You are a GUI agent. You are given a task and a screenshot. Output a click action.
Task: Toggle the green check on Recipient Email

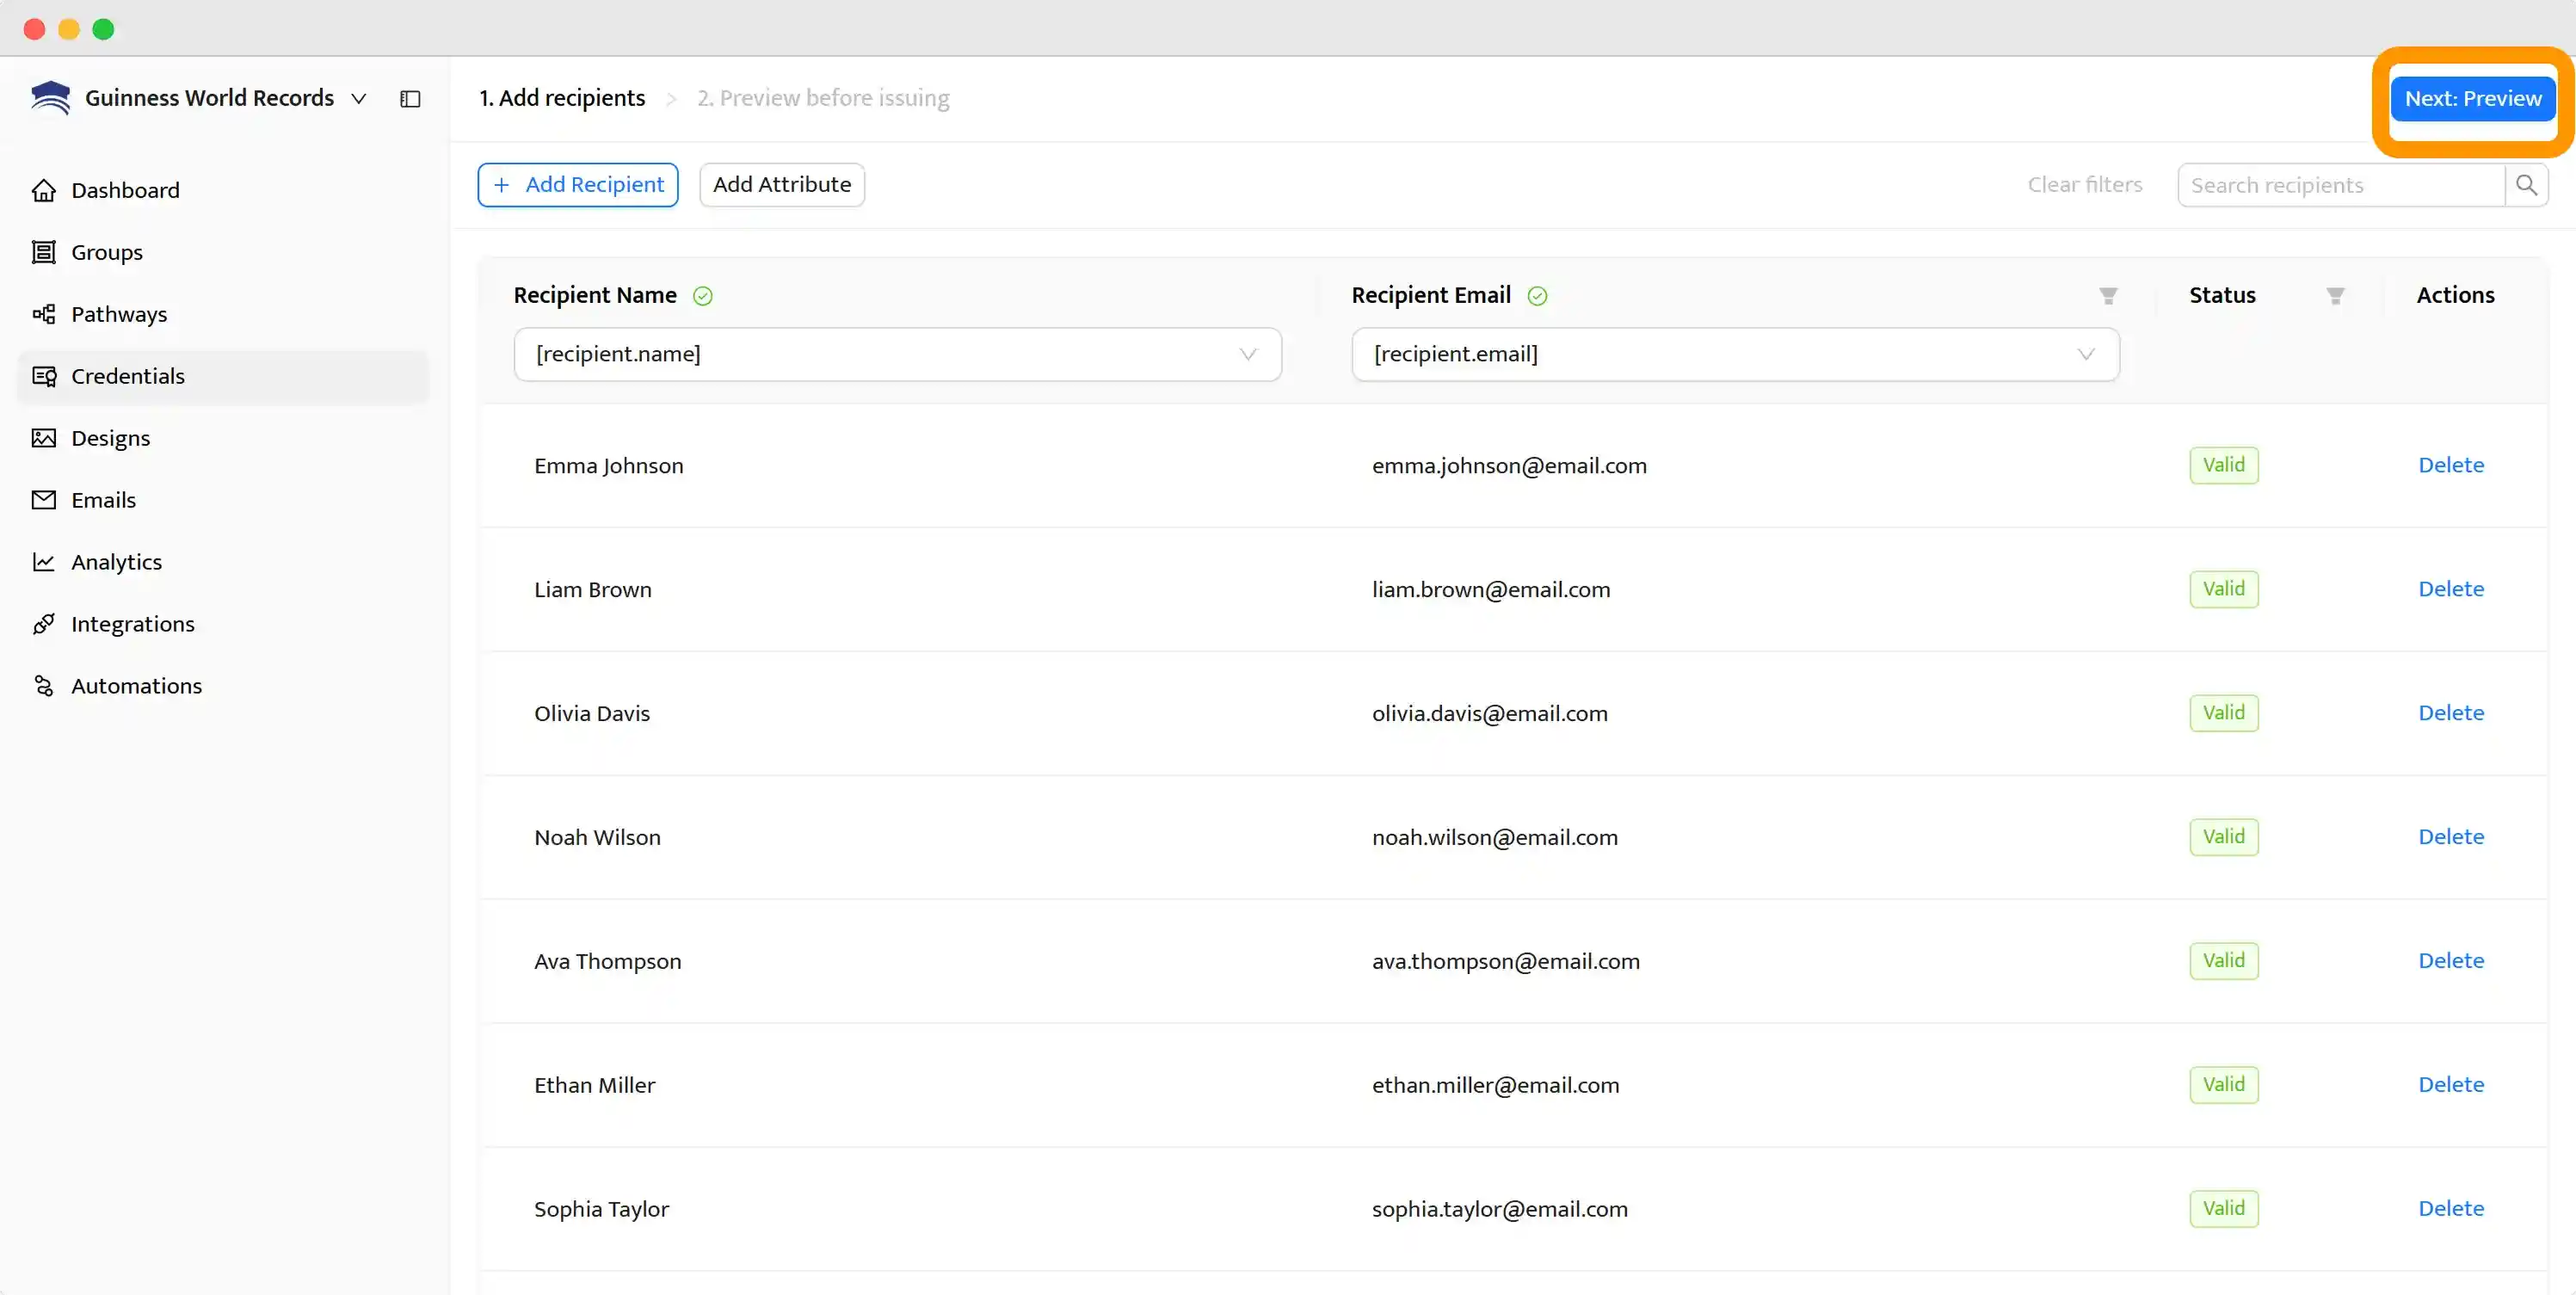1538,296
